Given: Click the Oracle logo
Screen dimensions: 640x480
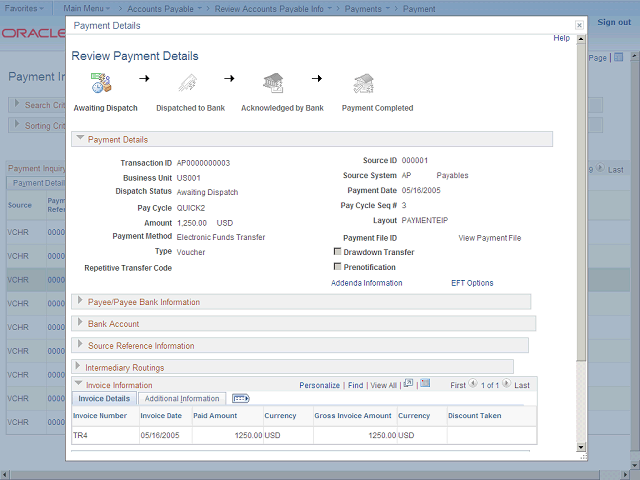Looking at the screenshot, I should pyautogui.click(x=33, y=33).
